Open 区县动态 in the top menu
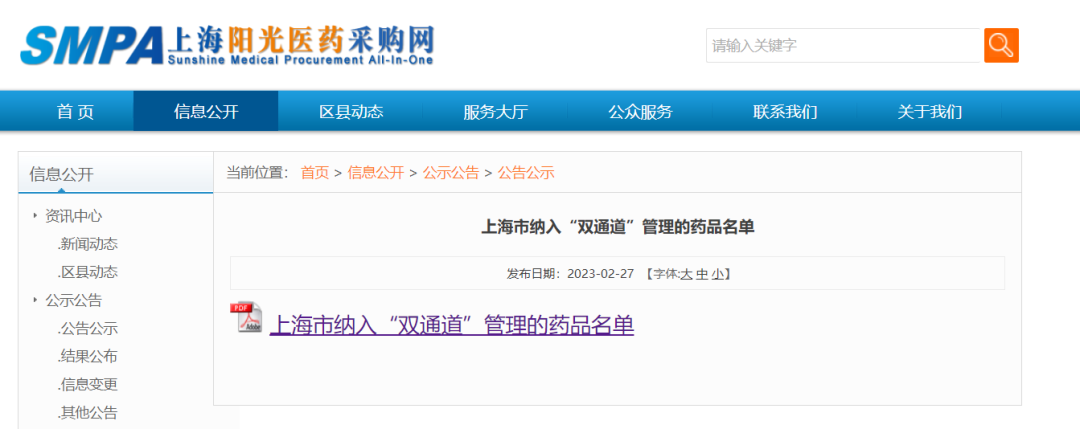The width and height of the screenshot is (1080, 429). pyautogui.click(x=351, y=112)
